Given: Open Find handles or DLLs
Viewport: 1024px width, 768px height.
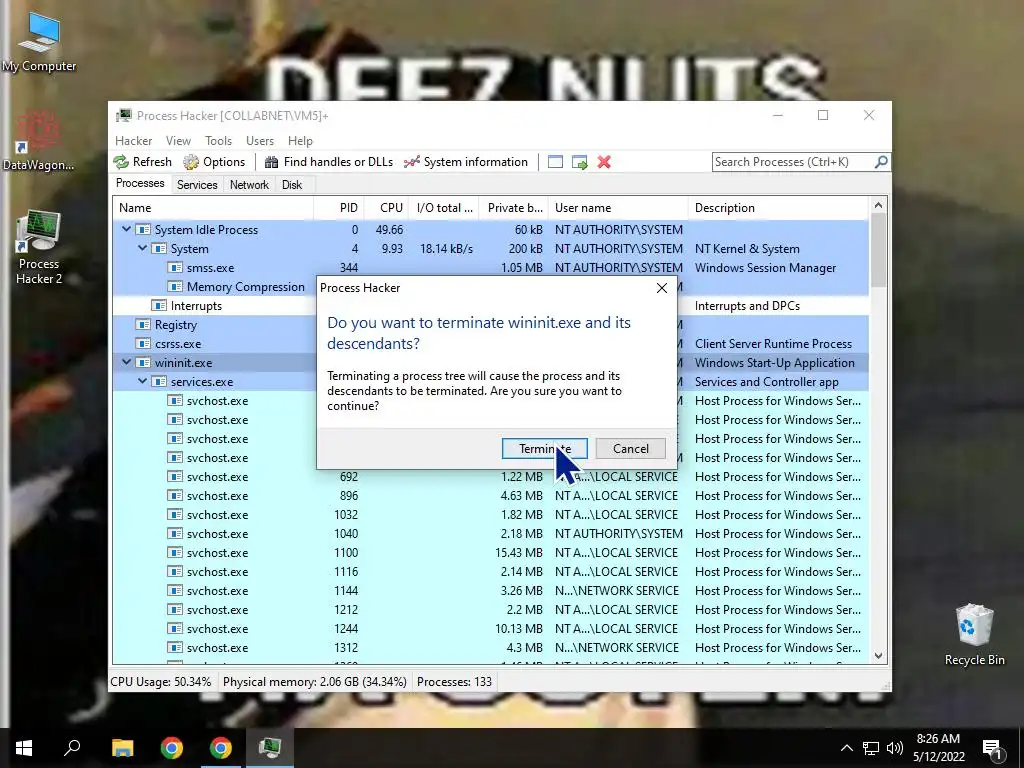Looking at the screenshot, I should pyautogui.click(x=328, y=162).
